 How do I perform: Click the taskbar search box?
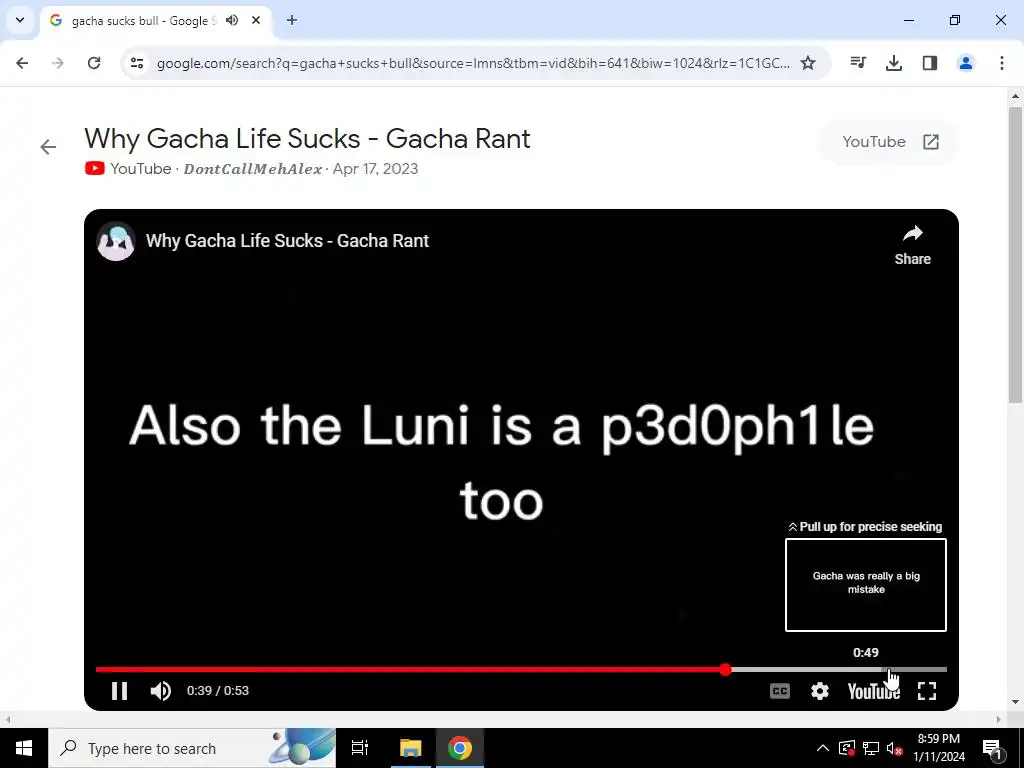pos(192,748)
